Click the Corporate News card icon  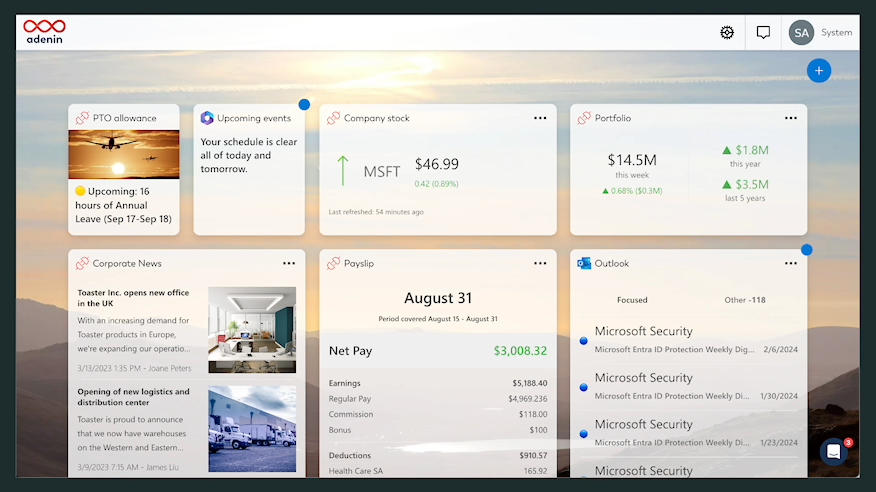(82, 263)
